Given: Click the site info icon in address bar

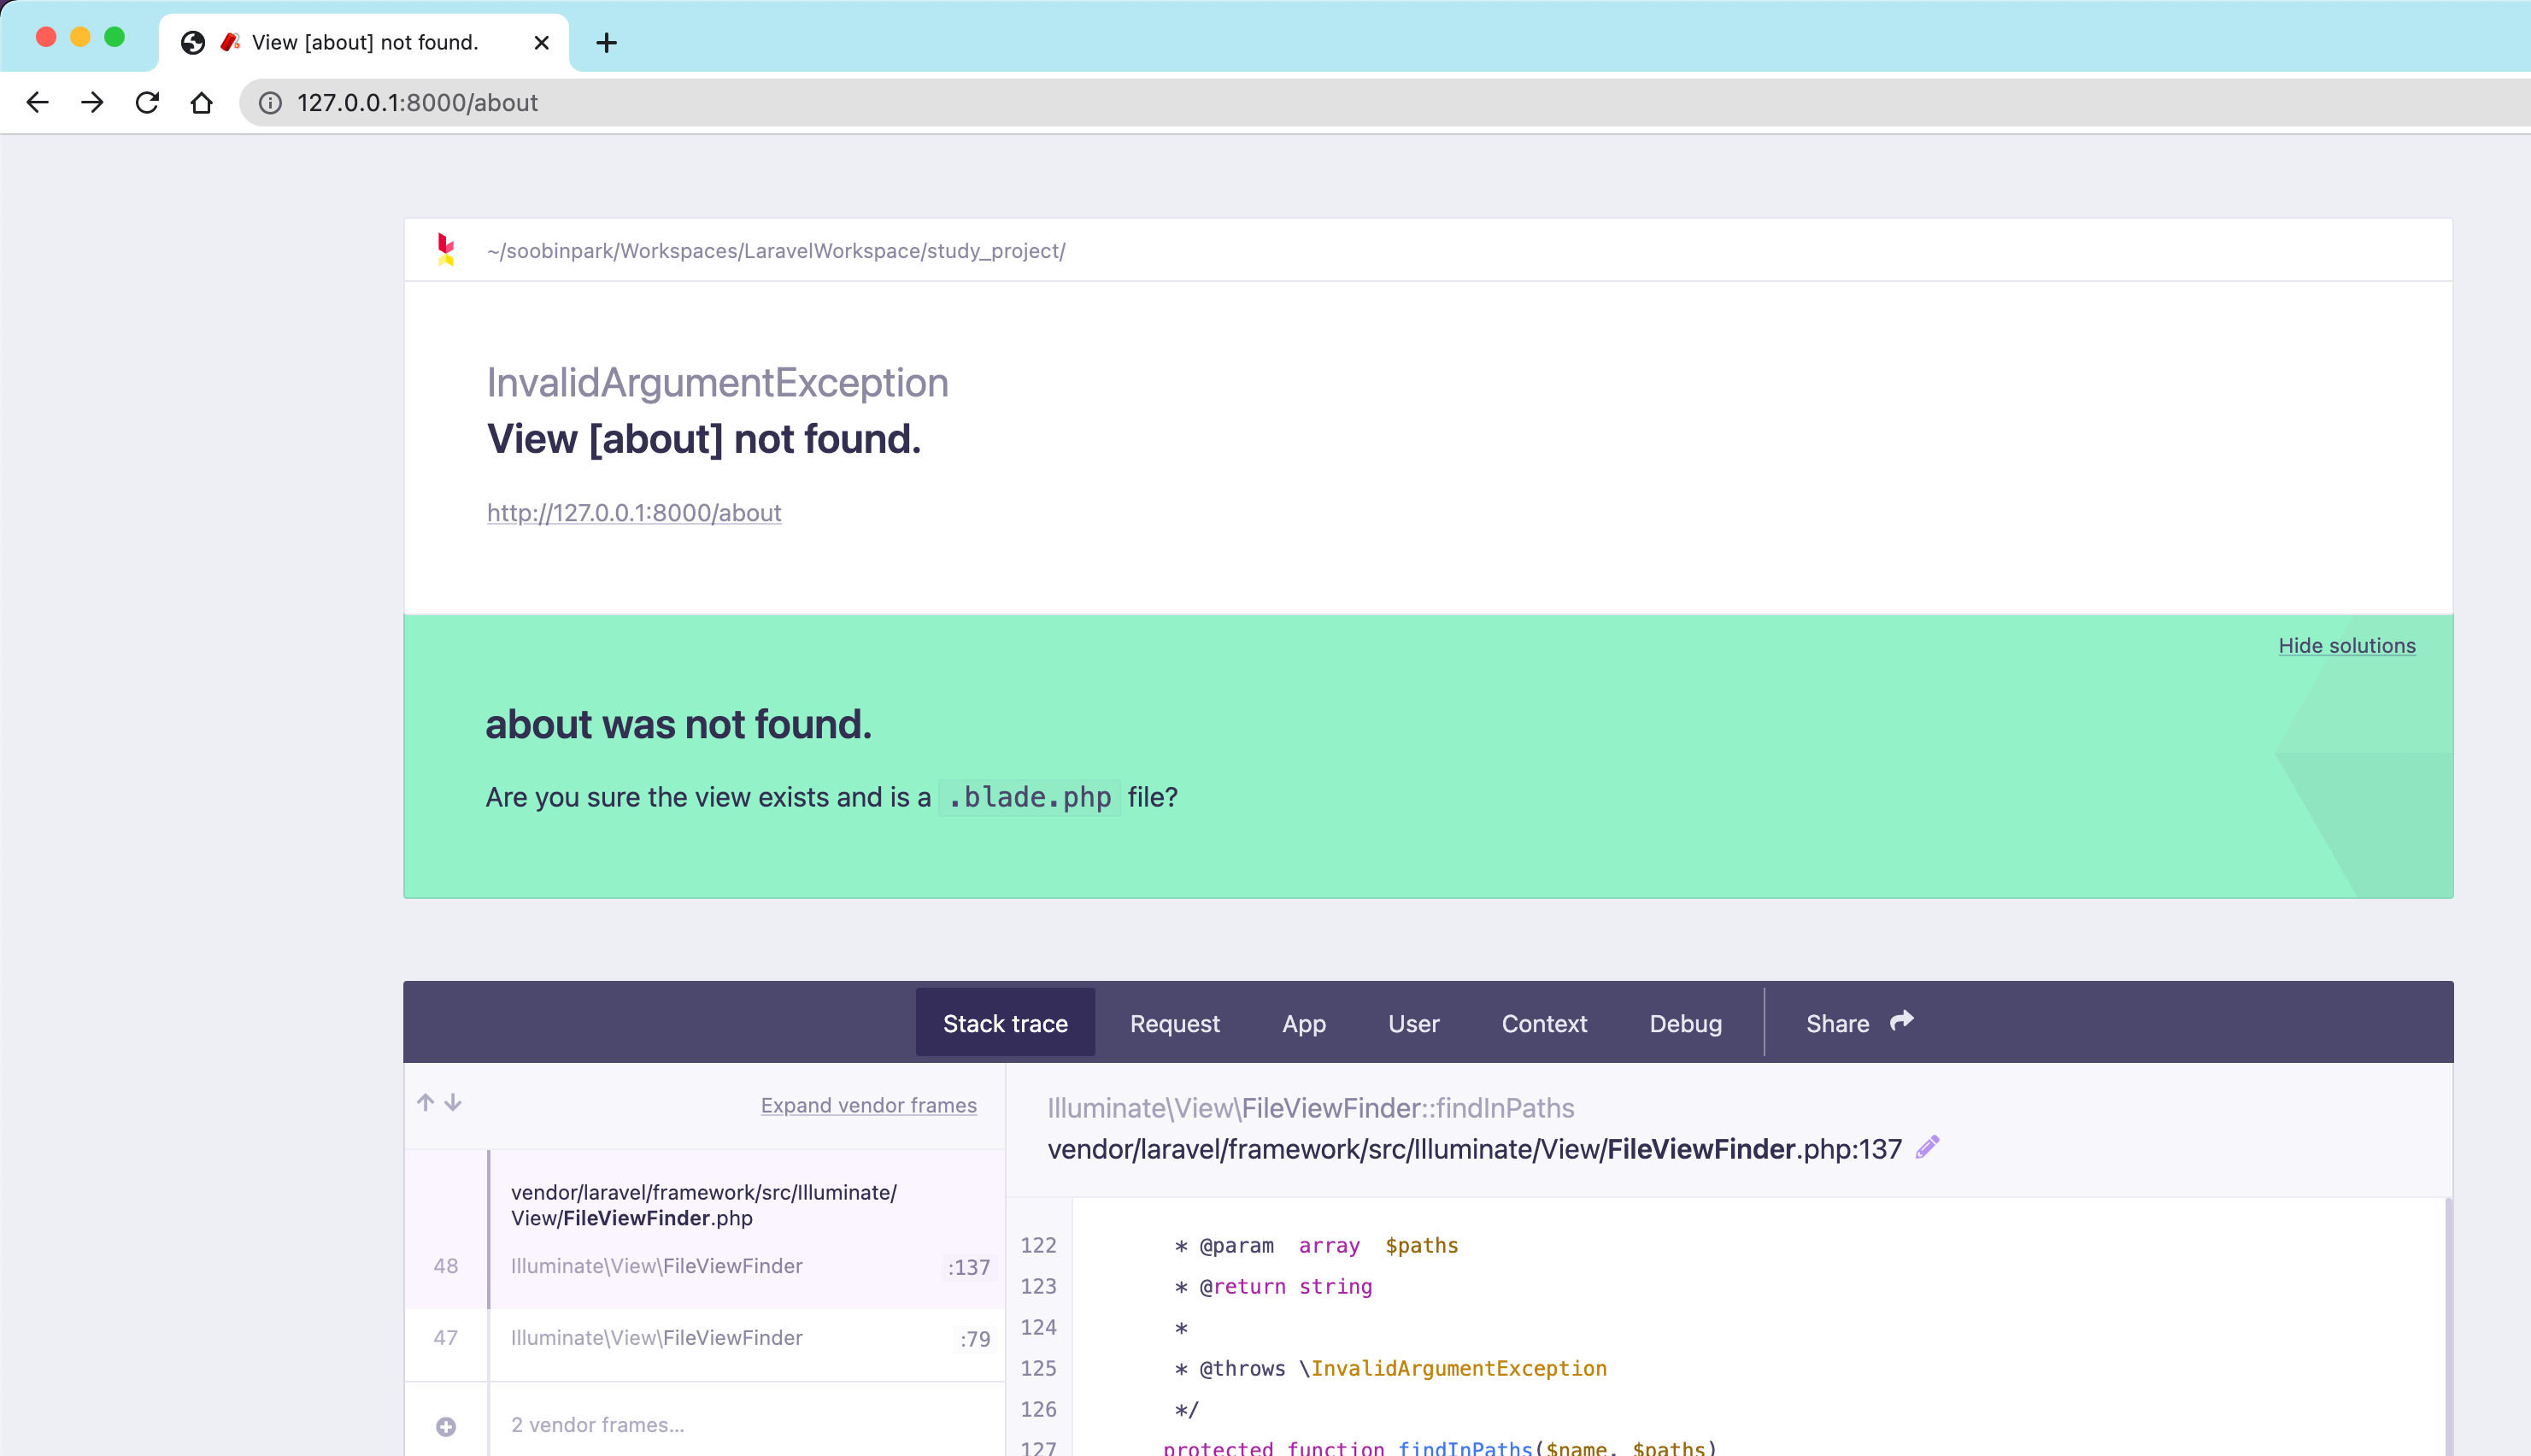Looking at the screenshot, I should point(270,103).
